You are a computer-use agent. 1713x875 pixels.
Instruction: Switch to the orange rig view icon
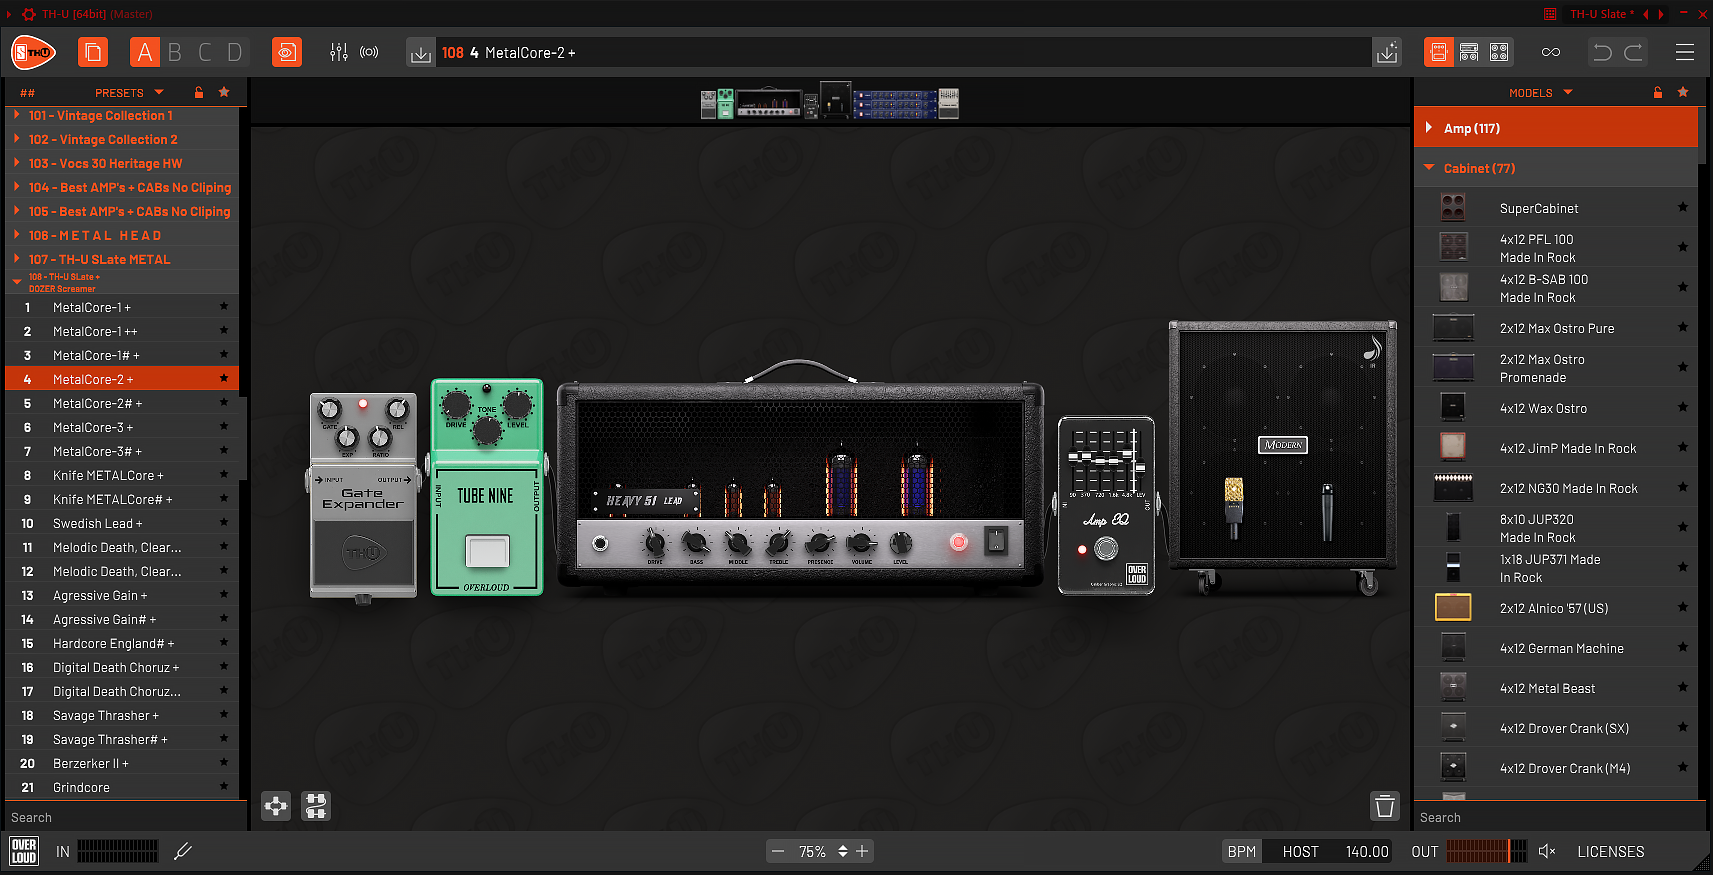(x=1439, y=52)
